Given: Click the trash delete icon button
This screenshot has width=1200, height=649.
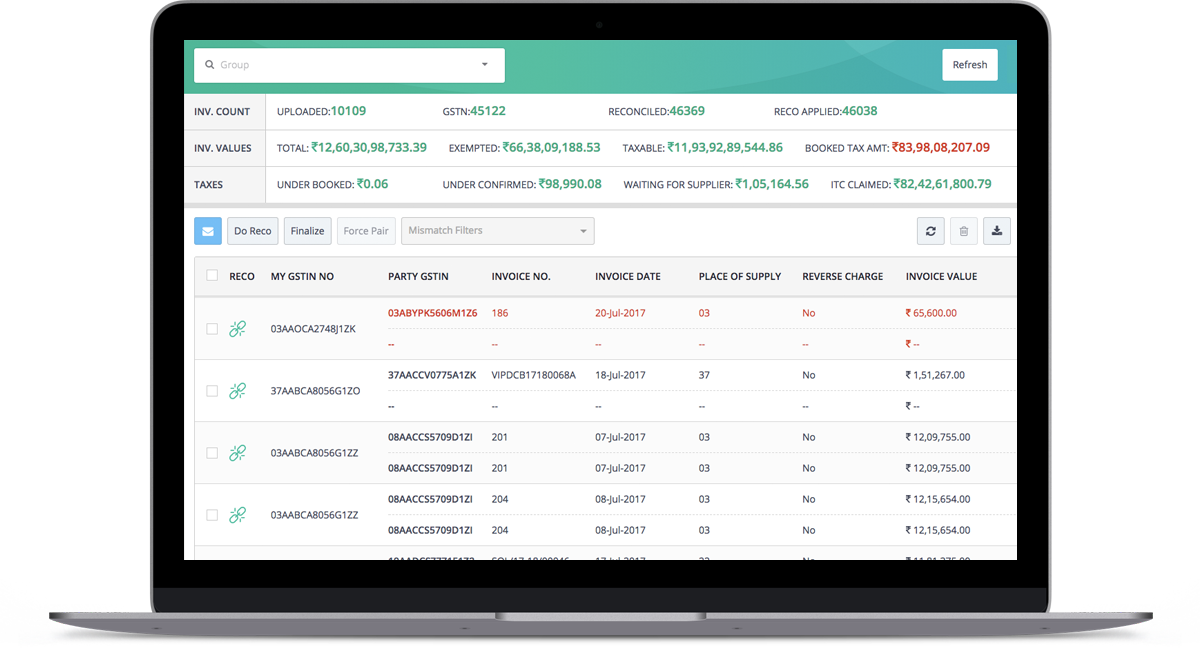Looking at the screenshot, I should tap(964, 231).
